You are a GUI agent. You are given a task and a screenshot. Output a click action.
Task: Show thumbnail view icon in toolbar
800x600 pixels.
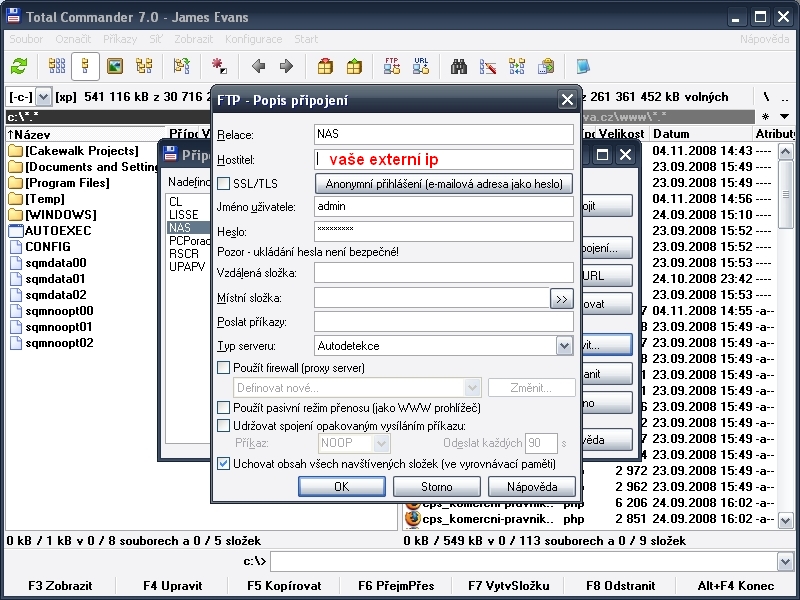click(115, 66)
